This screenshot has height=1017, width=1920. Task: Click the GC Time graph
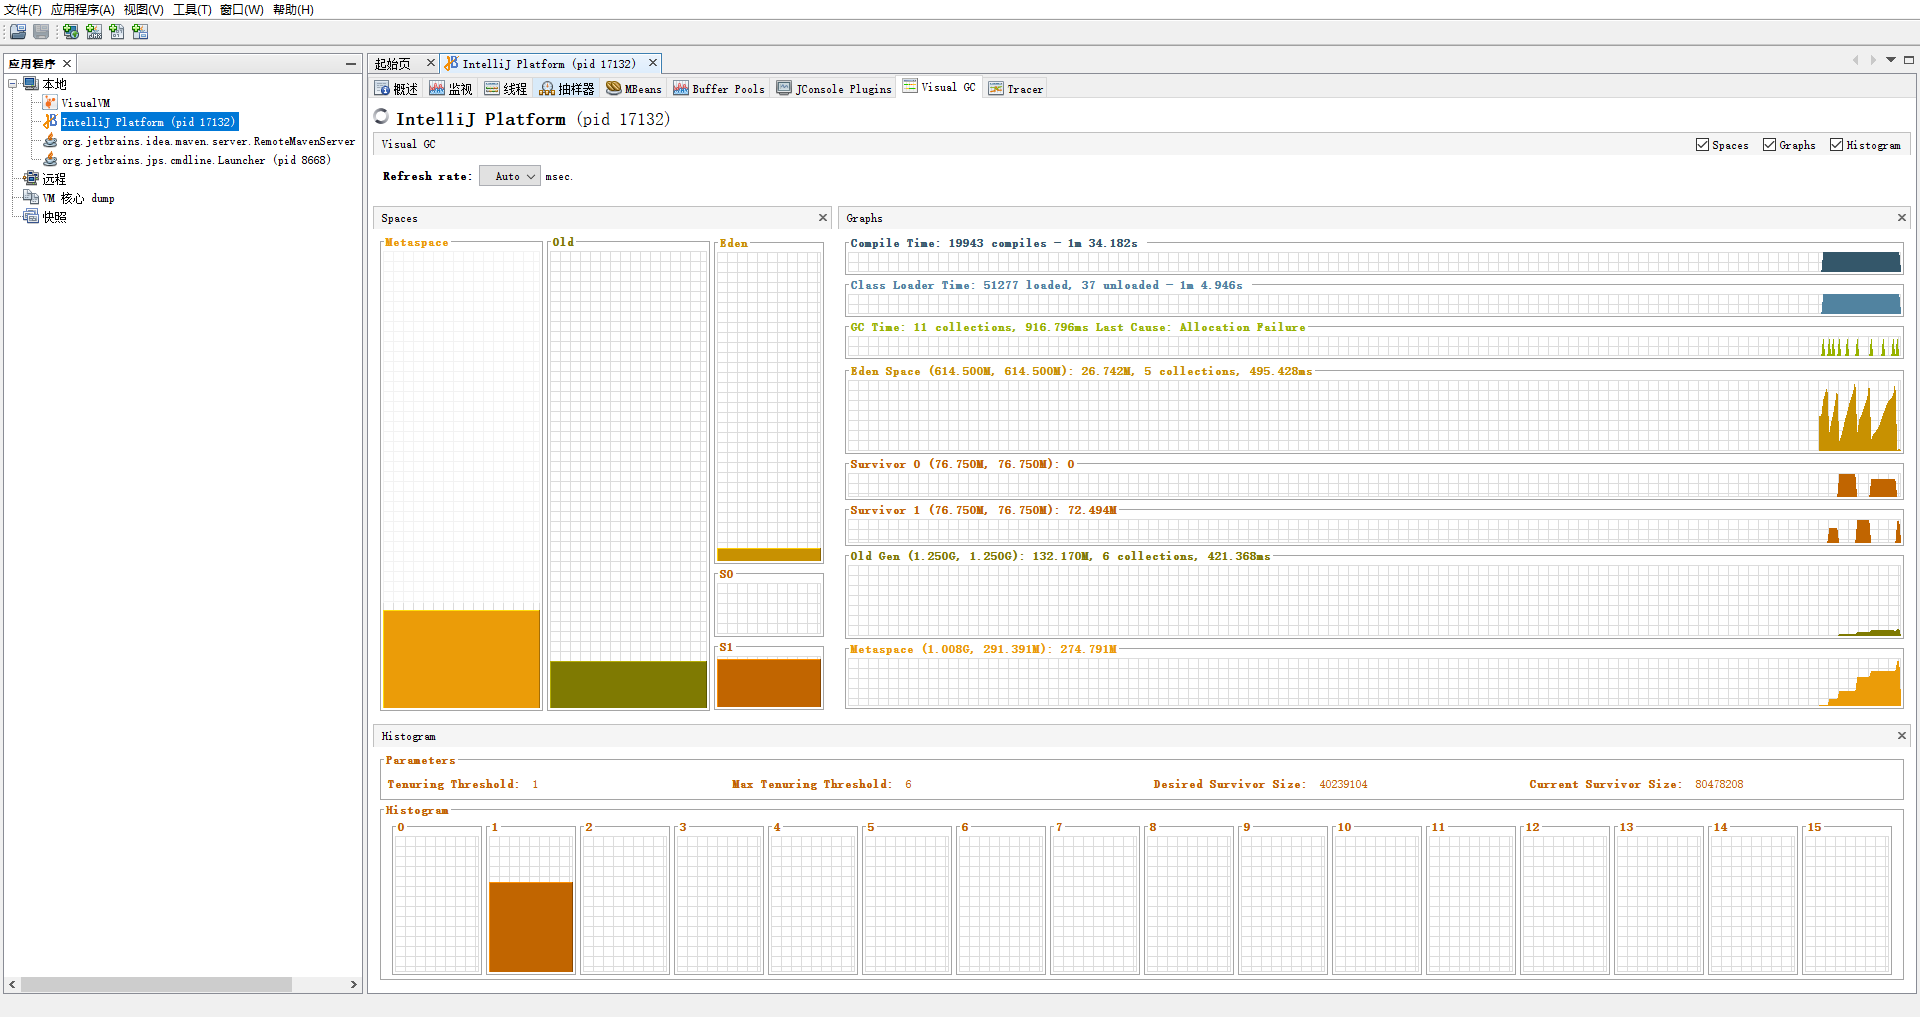coord(1374,346)
